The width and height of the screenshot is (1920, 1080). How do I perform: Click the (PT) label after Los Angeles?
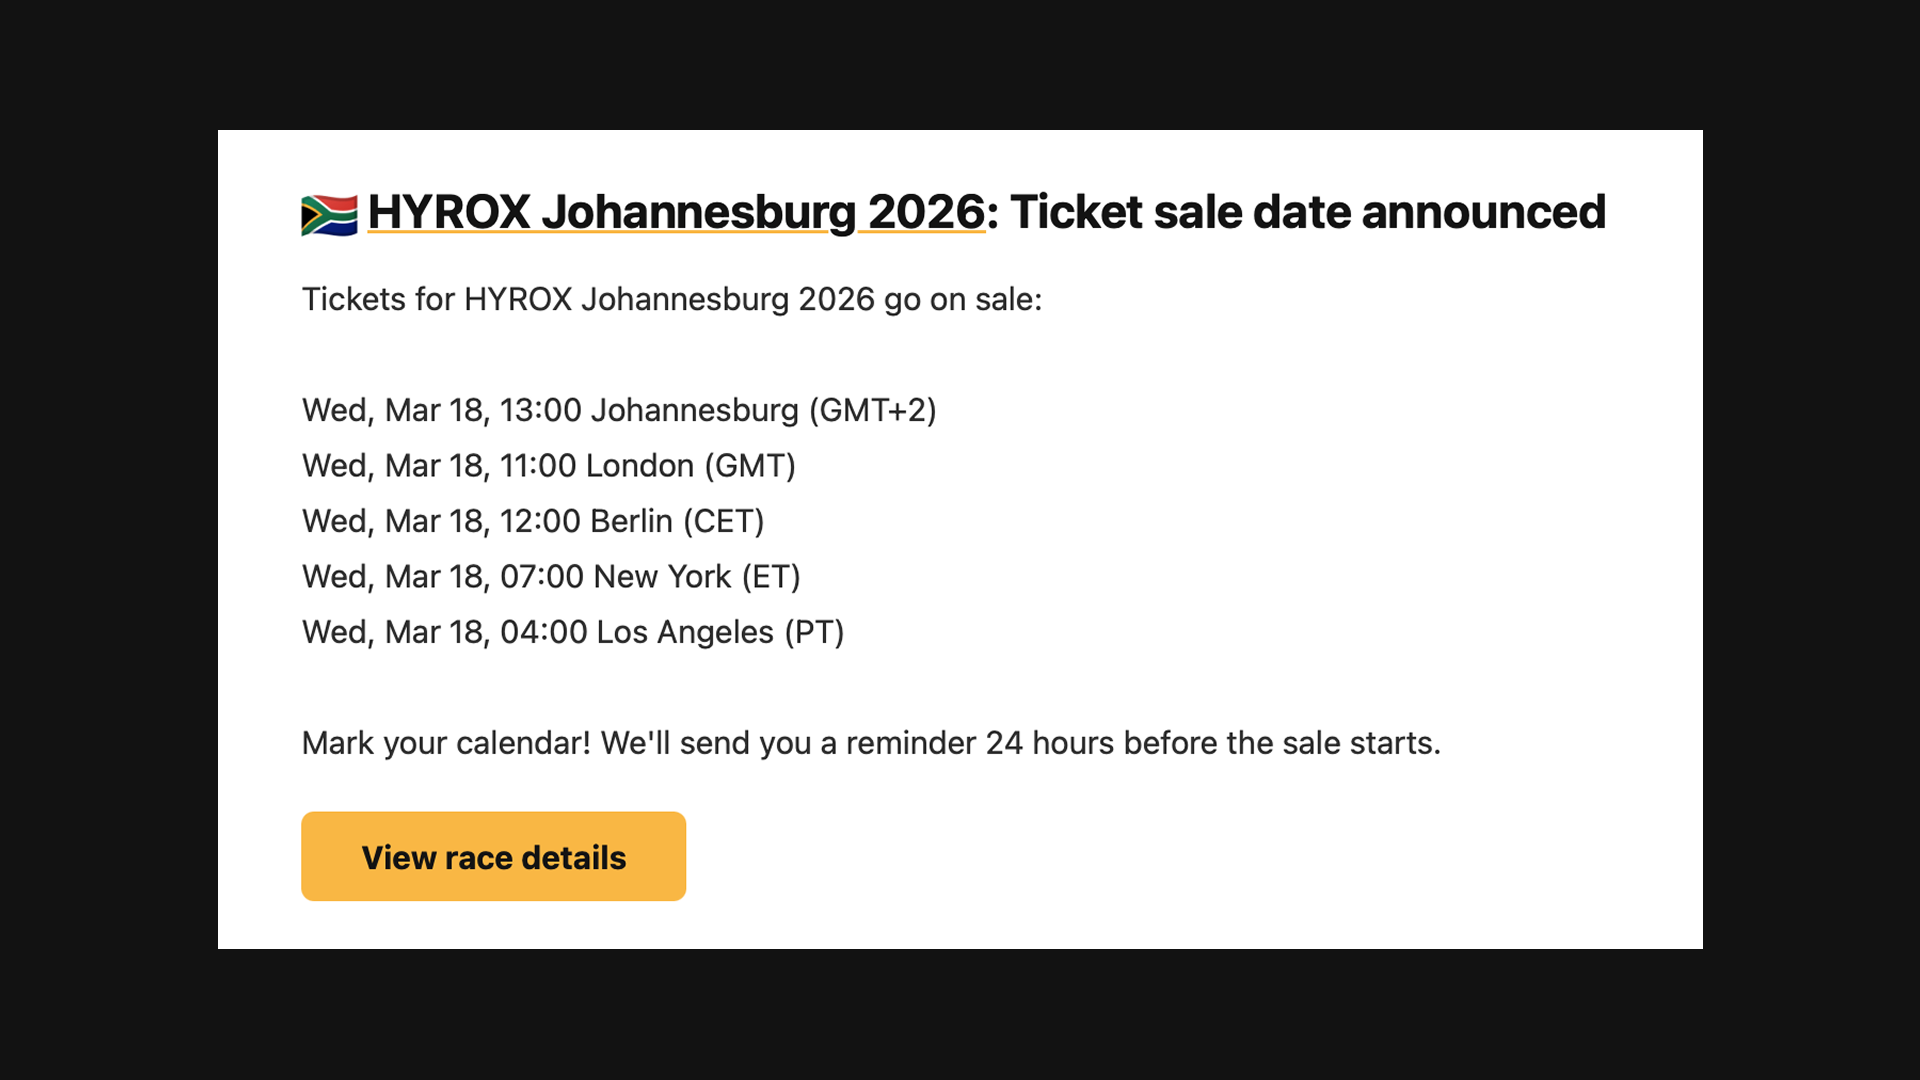(x=814, y=632)
